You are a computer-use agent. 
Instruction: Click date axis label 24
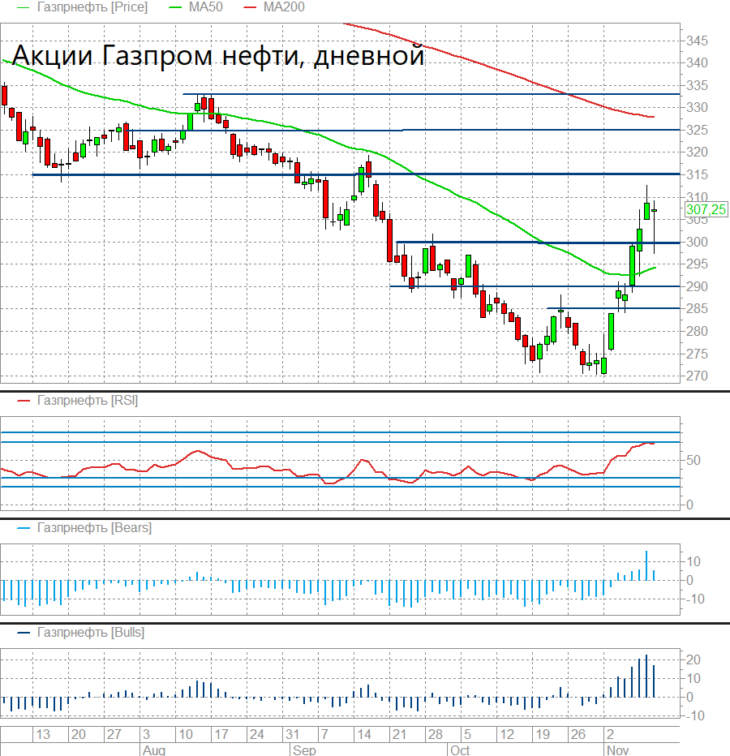pyautogui.click(x=257, y=735)
